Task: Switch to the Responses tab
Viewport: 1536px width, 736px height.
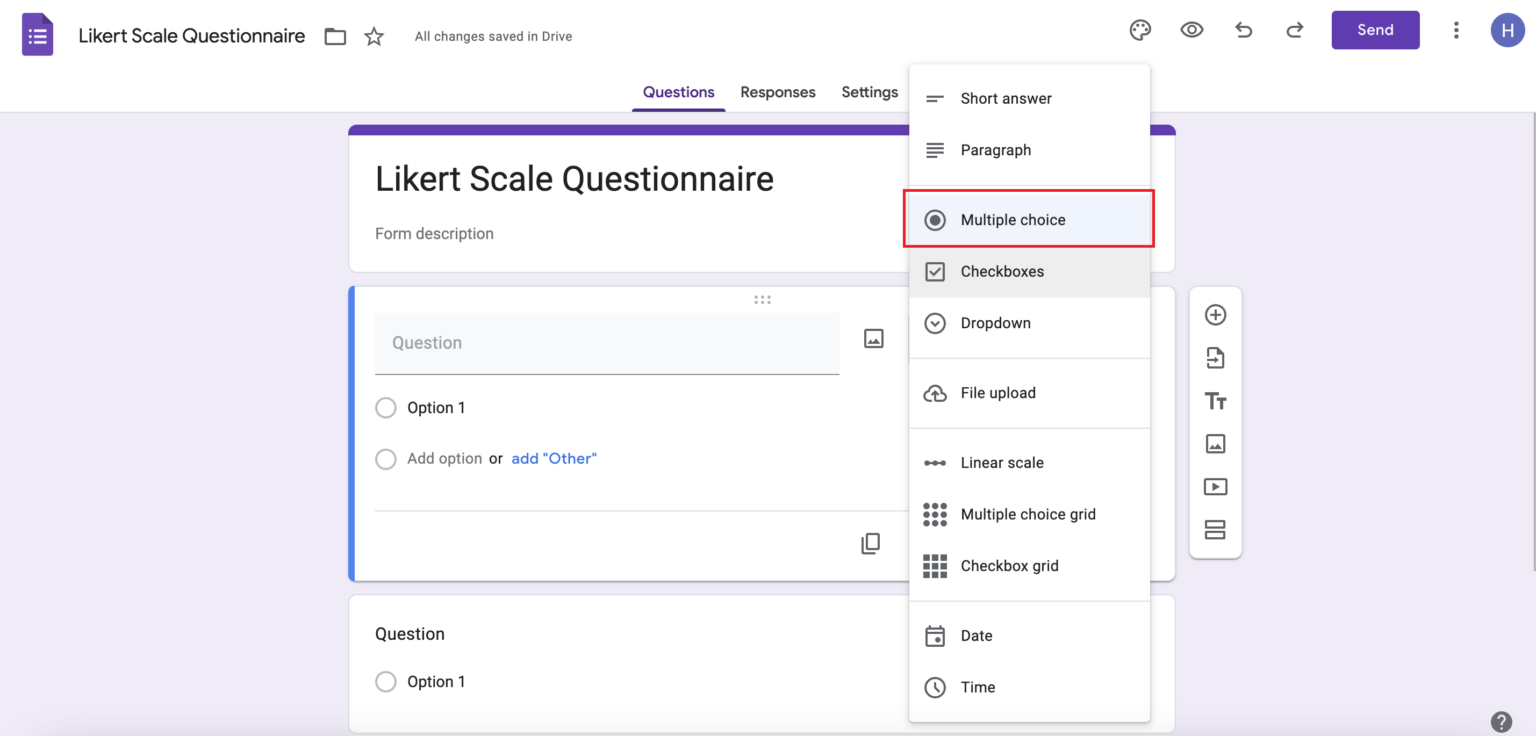Action: point(777,92)
